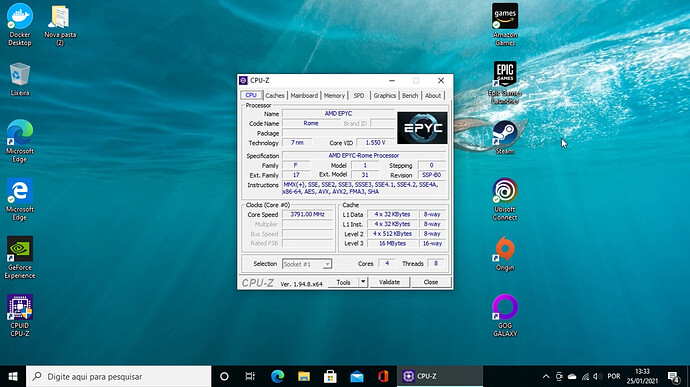Click the 16 MBytes Level 3 value

392,243
